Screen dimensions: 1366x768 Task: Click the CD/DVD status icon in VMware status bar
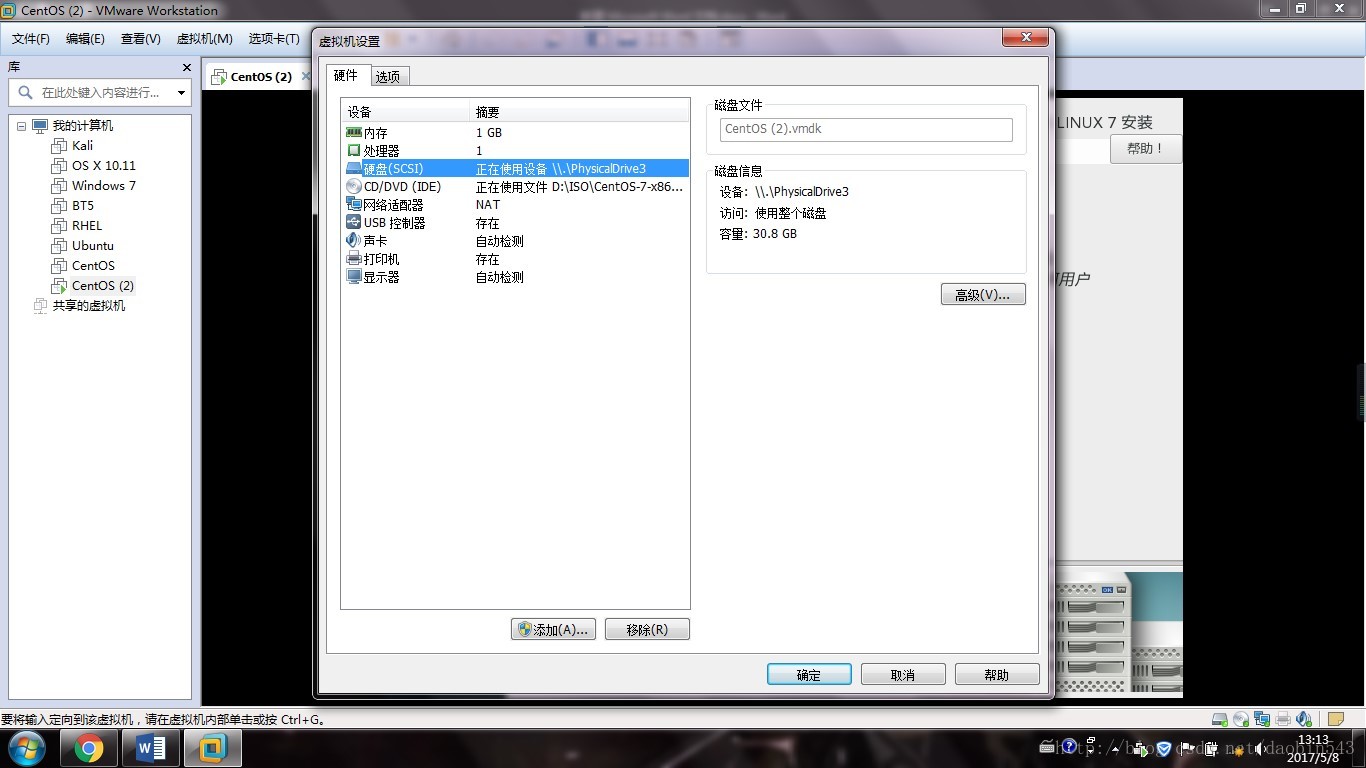1241,719
